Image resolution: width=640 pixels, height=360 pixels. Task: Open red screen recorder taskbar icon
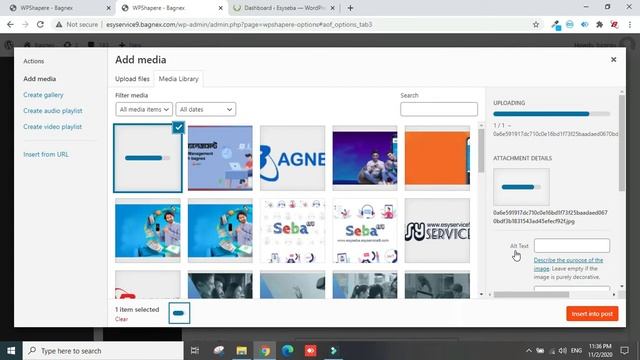[x=311, y=351]
